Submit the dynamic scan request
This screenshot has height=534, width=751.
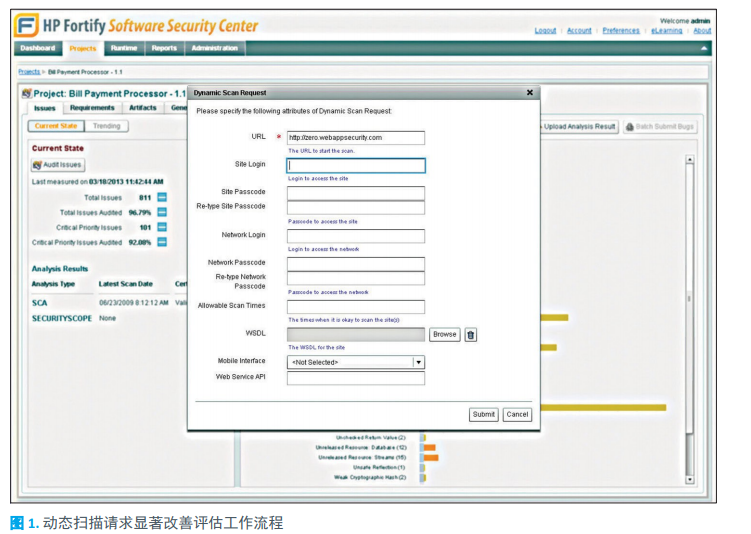coord(483,414)
